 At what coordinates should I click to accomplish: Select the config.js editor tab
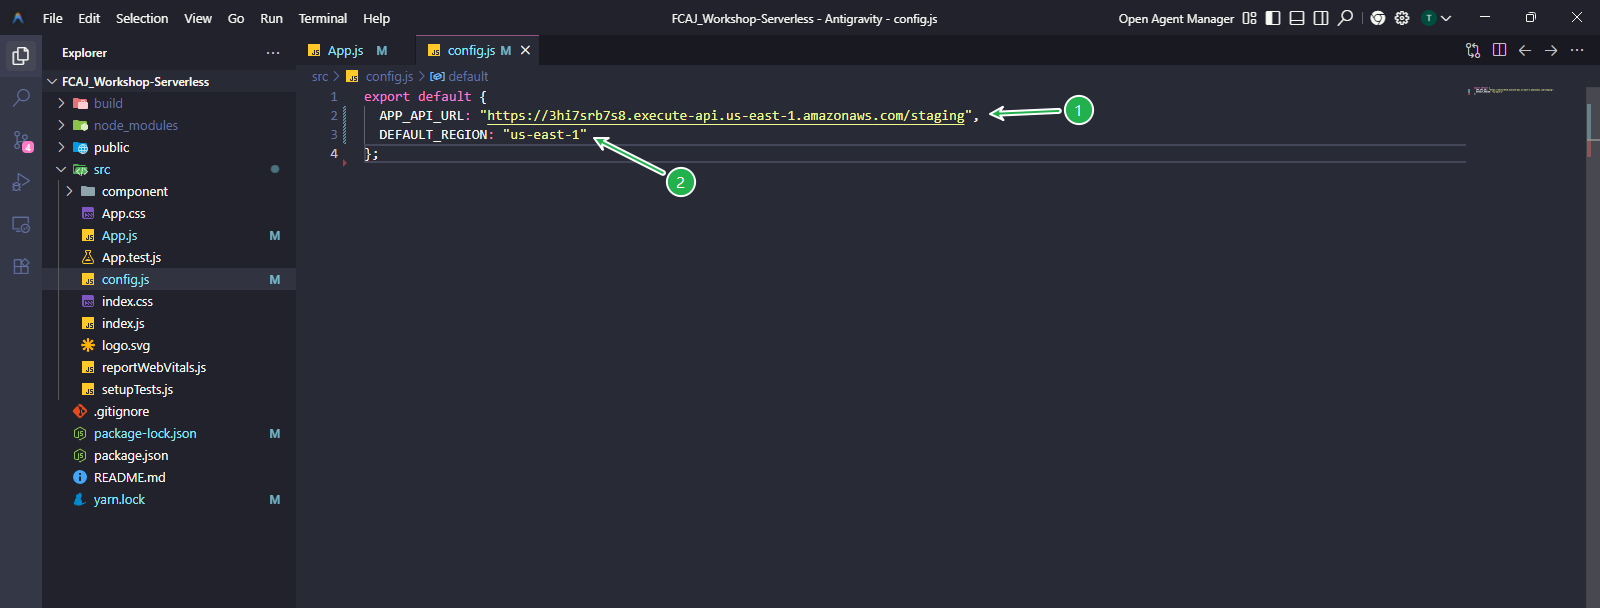(x=470, y=50)
